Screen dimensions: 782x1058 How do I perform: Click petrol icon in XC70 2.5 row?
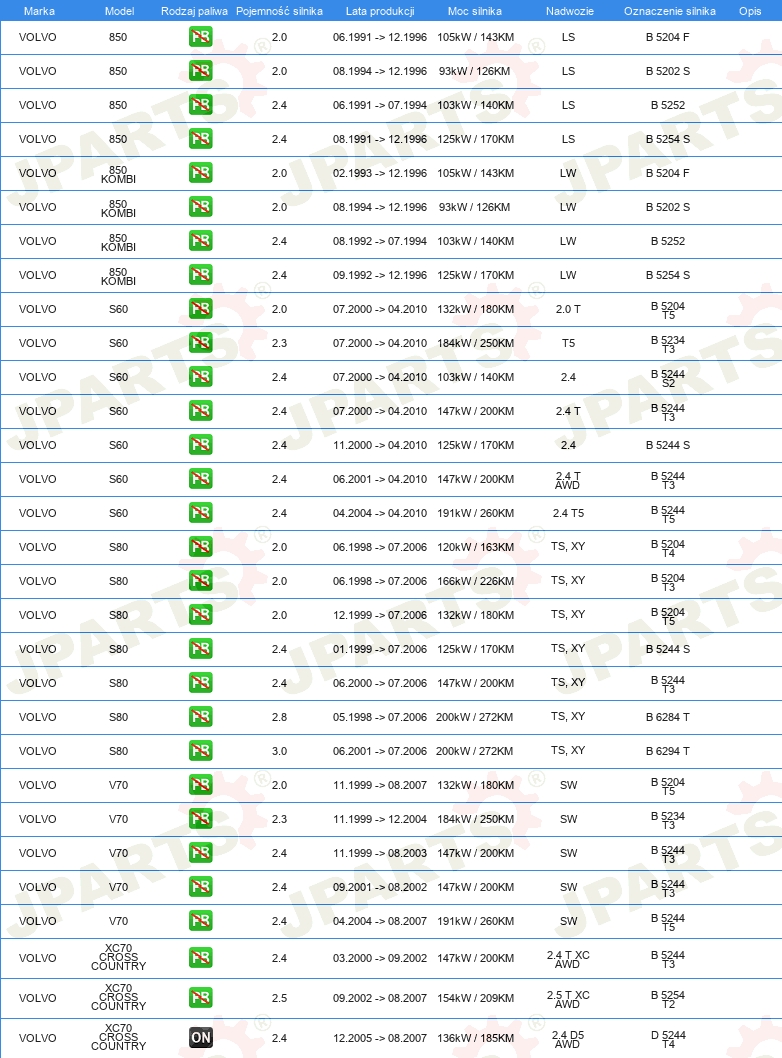200,997
